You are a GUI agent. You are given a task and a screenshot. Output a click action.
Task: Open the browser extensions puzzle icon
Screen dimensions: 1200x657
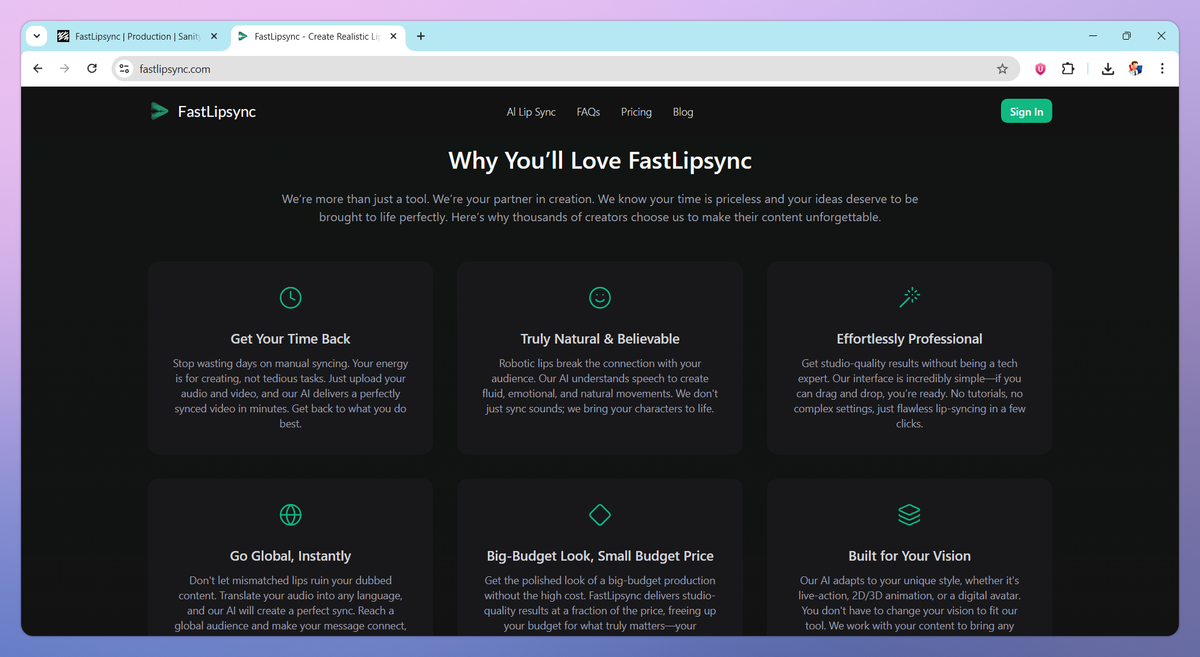[1068, 69]
